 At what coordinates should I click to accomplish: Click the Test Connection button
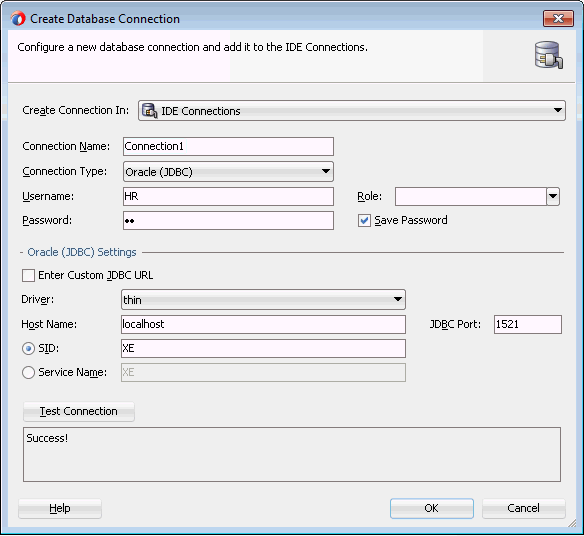tap(79, 411)
